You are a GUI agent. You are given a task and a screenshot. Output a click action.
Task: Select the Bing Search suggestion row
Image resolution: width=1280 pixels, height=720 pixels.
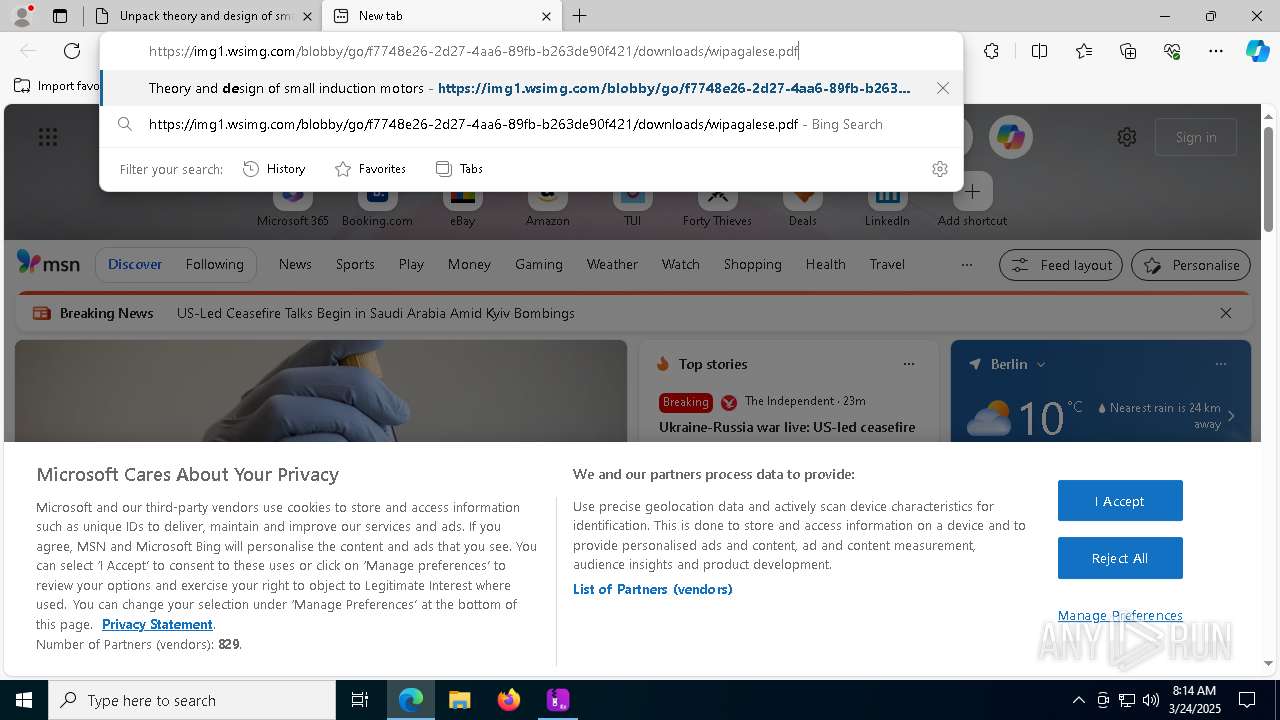pyautogui.click(x=531, y=124)
